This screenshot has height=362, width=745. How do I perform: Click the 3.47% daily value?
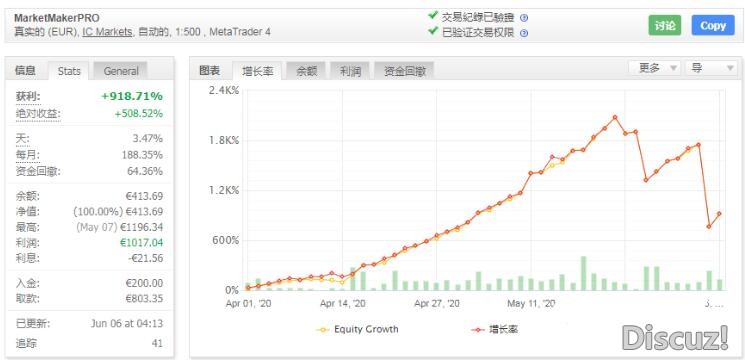point(147,139)
